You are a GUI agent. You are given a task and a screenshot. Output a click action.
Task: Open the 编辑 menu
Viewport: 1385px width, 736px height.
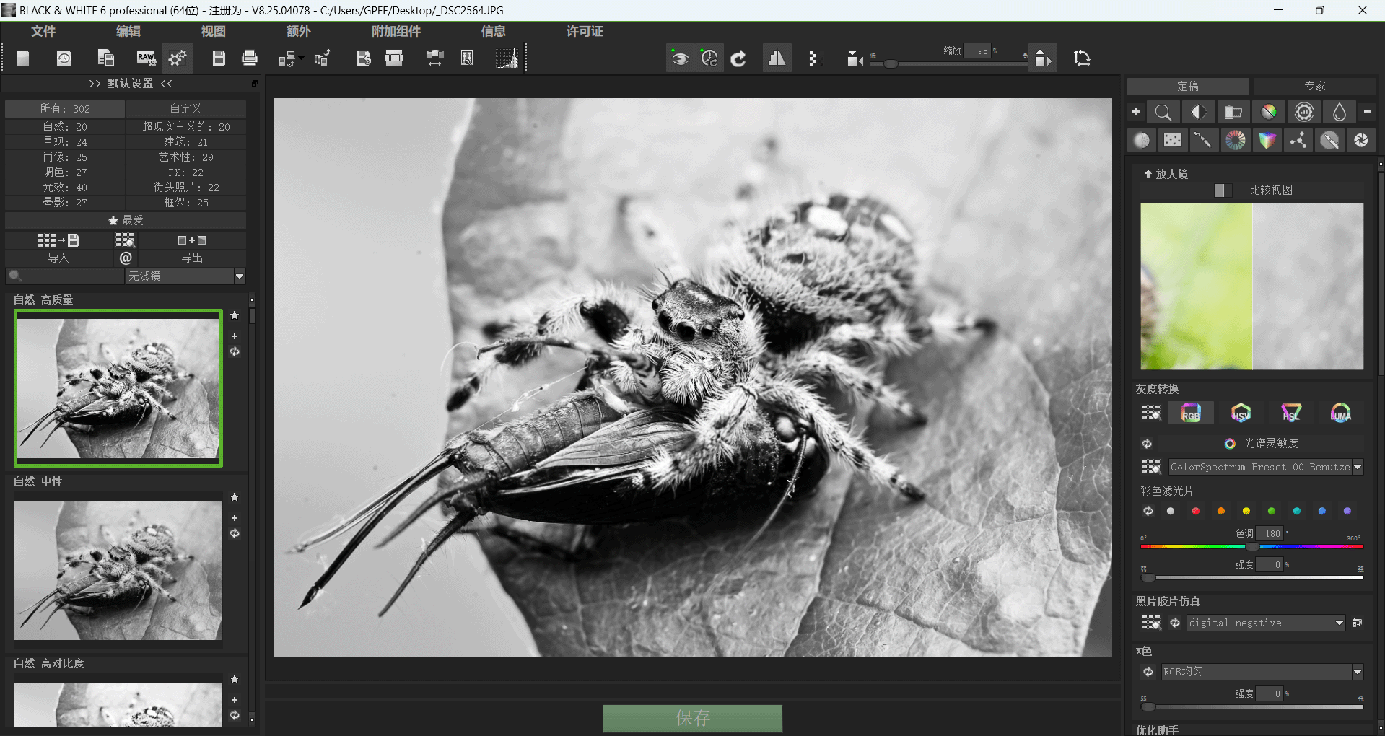coord(129,31)
